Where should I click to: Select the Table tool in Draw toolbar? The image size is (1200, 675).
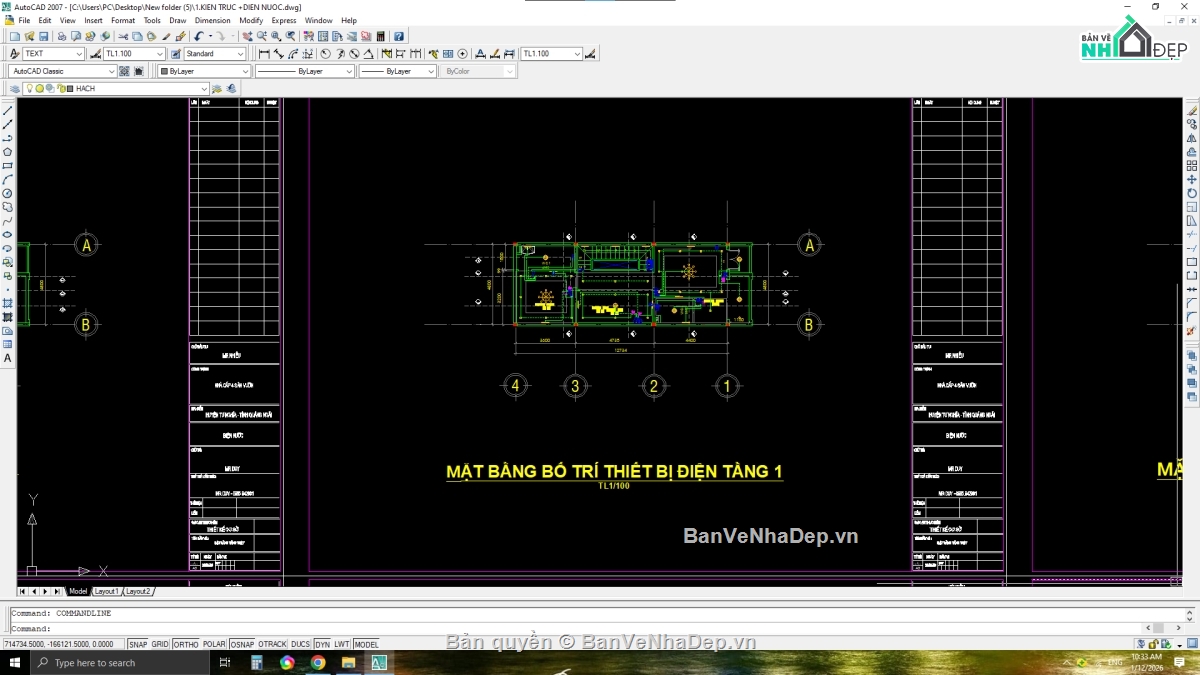pos(8,344)
